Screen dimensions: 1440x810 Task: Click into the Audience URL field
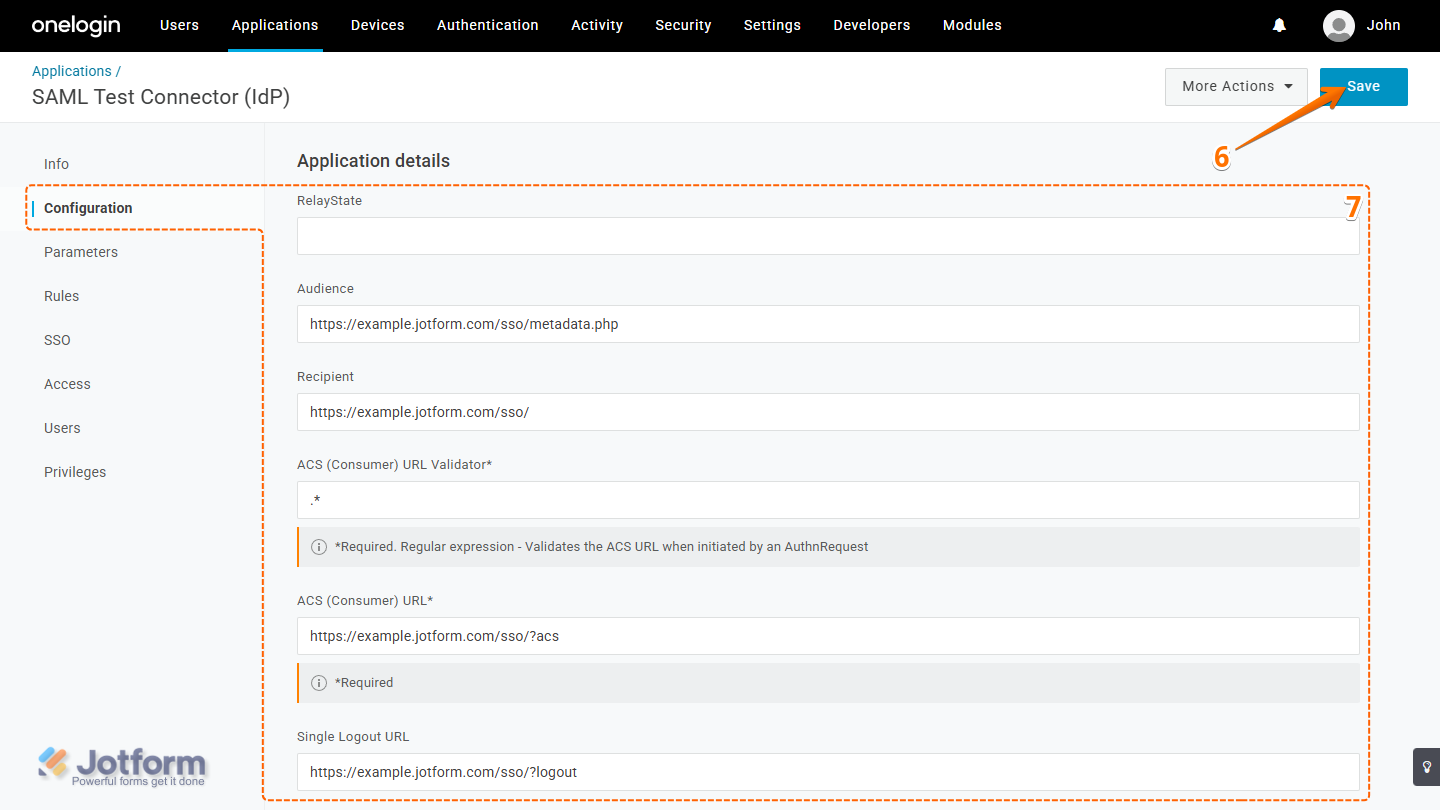coord(827,324)
